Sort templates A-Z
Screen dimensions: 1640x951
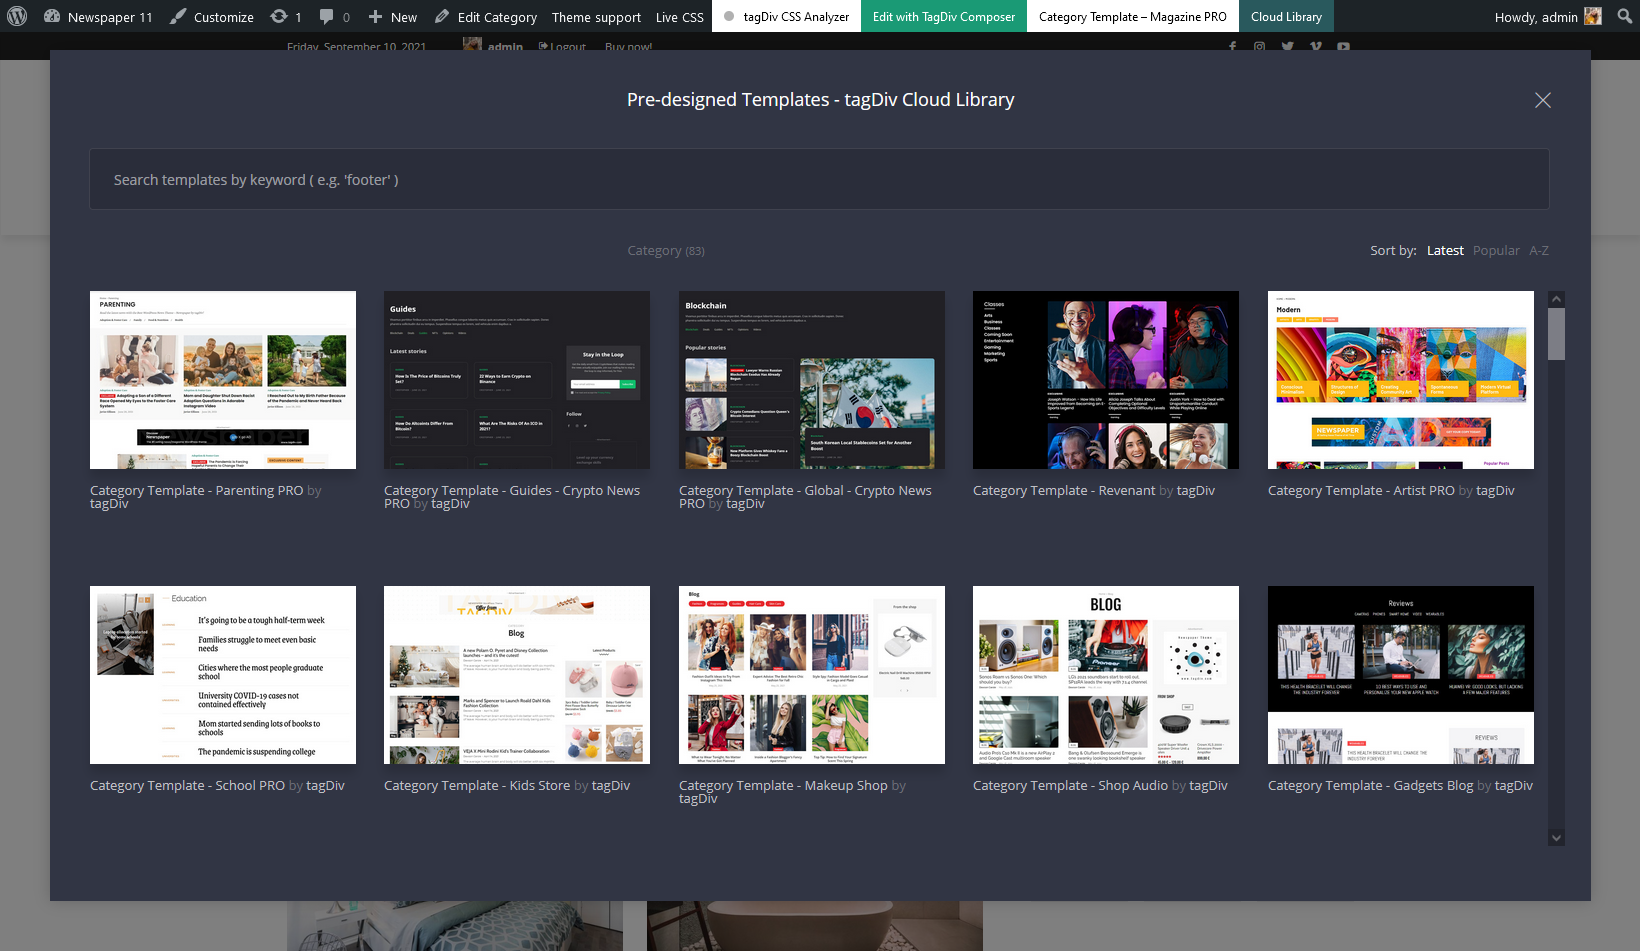pyautogui.click(x=1538, y=250)
